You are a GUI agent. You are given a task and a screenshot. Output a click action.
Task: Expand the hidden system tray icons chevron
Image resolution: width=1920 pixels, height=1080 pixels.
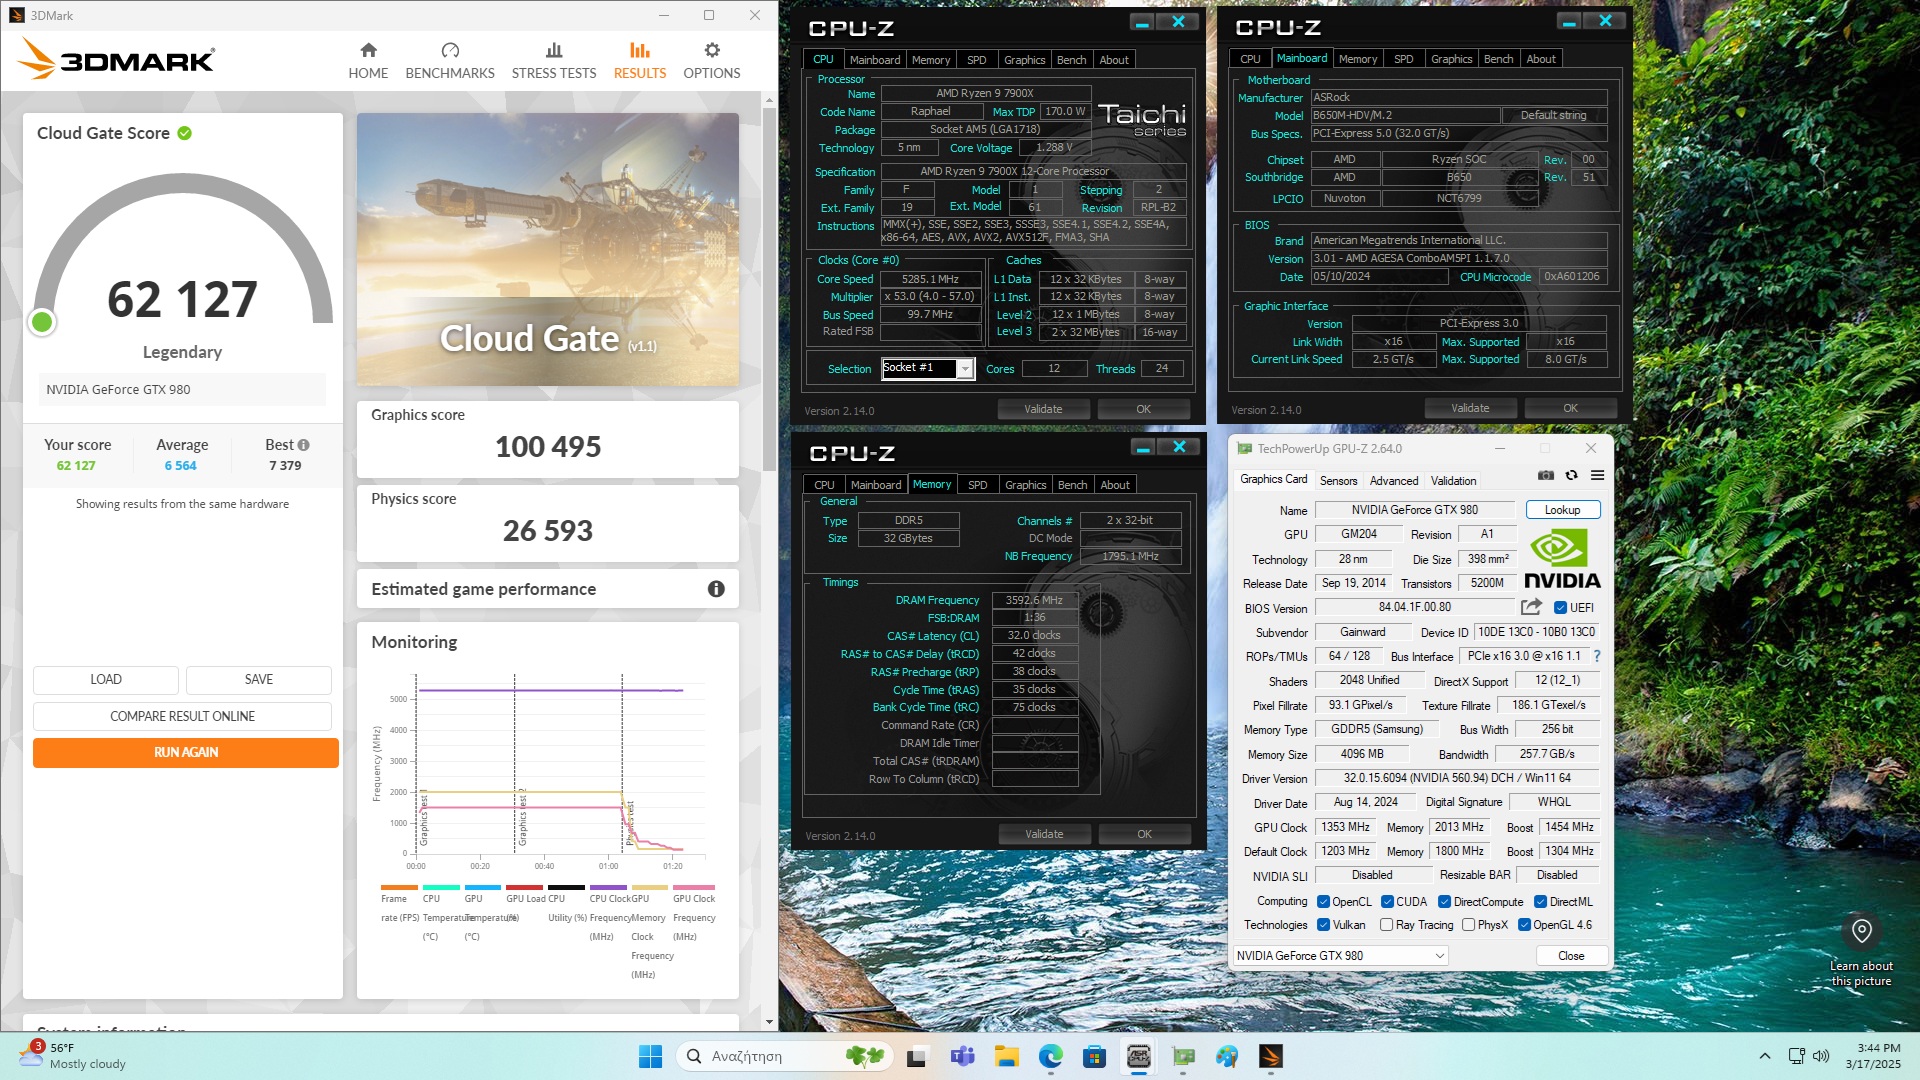click(x=1764, y=1056)
